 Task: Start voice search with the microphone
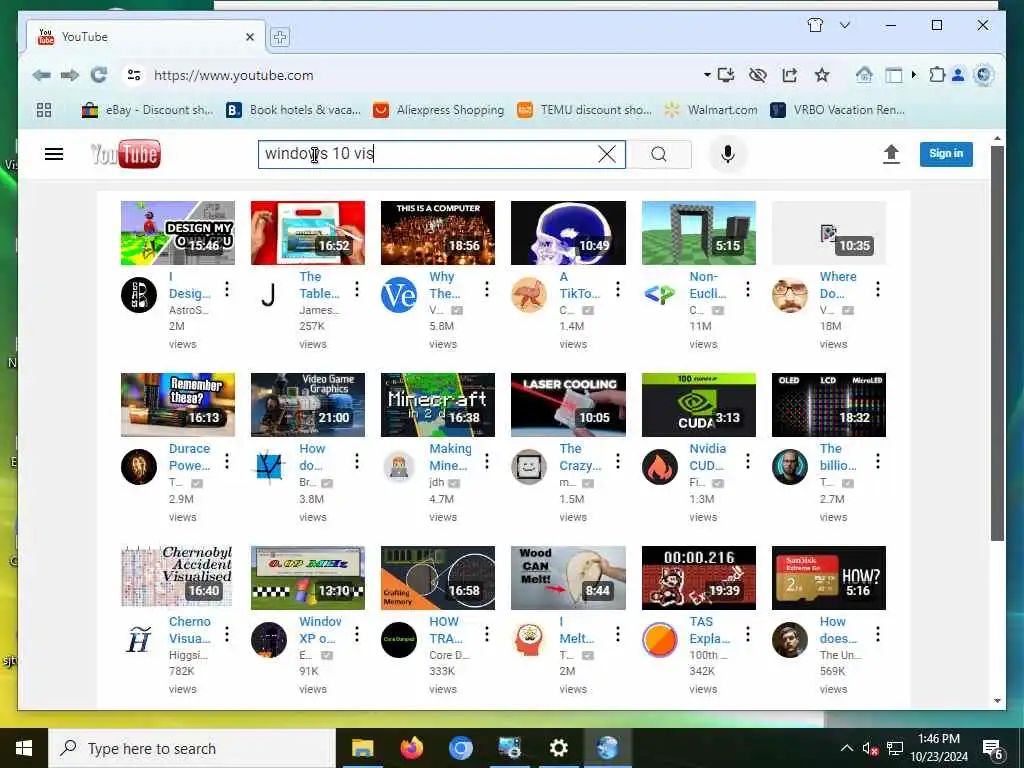728,154
